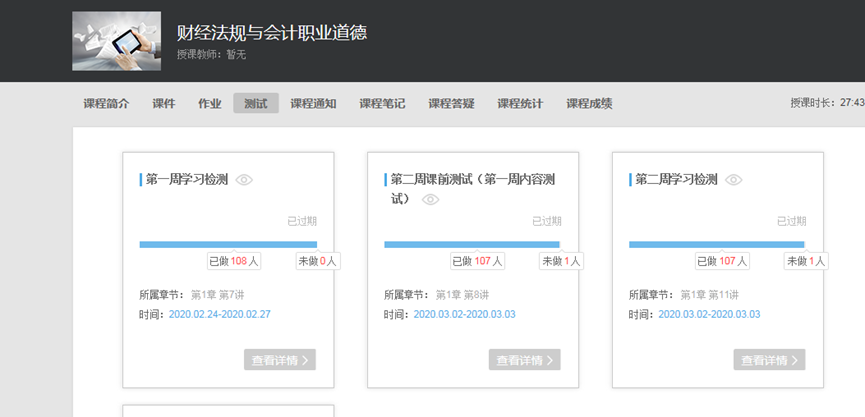Open the 作业 tab
The height and width of the screenshot is (417, 865).
[209, 103]
